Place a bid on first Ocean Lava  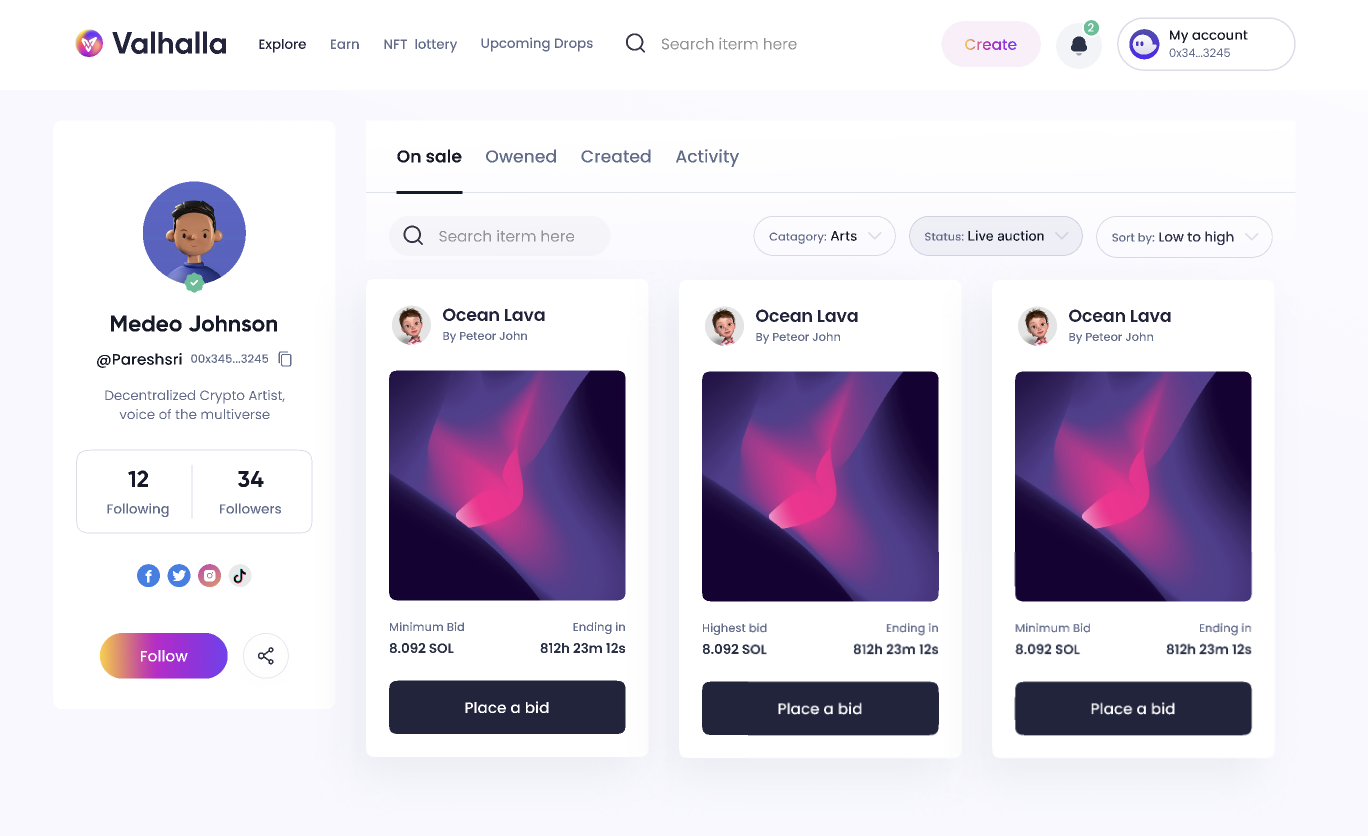coord(507,708)
